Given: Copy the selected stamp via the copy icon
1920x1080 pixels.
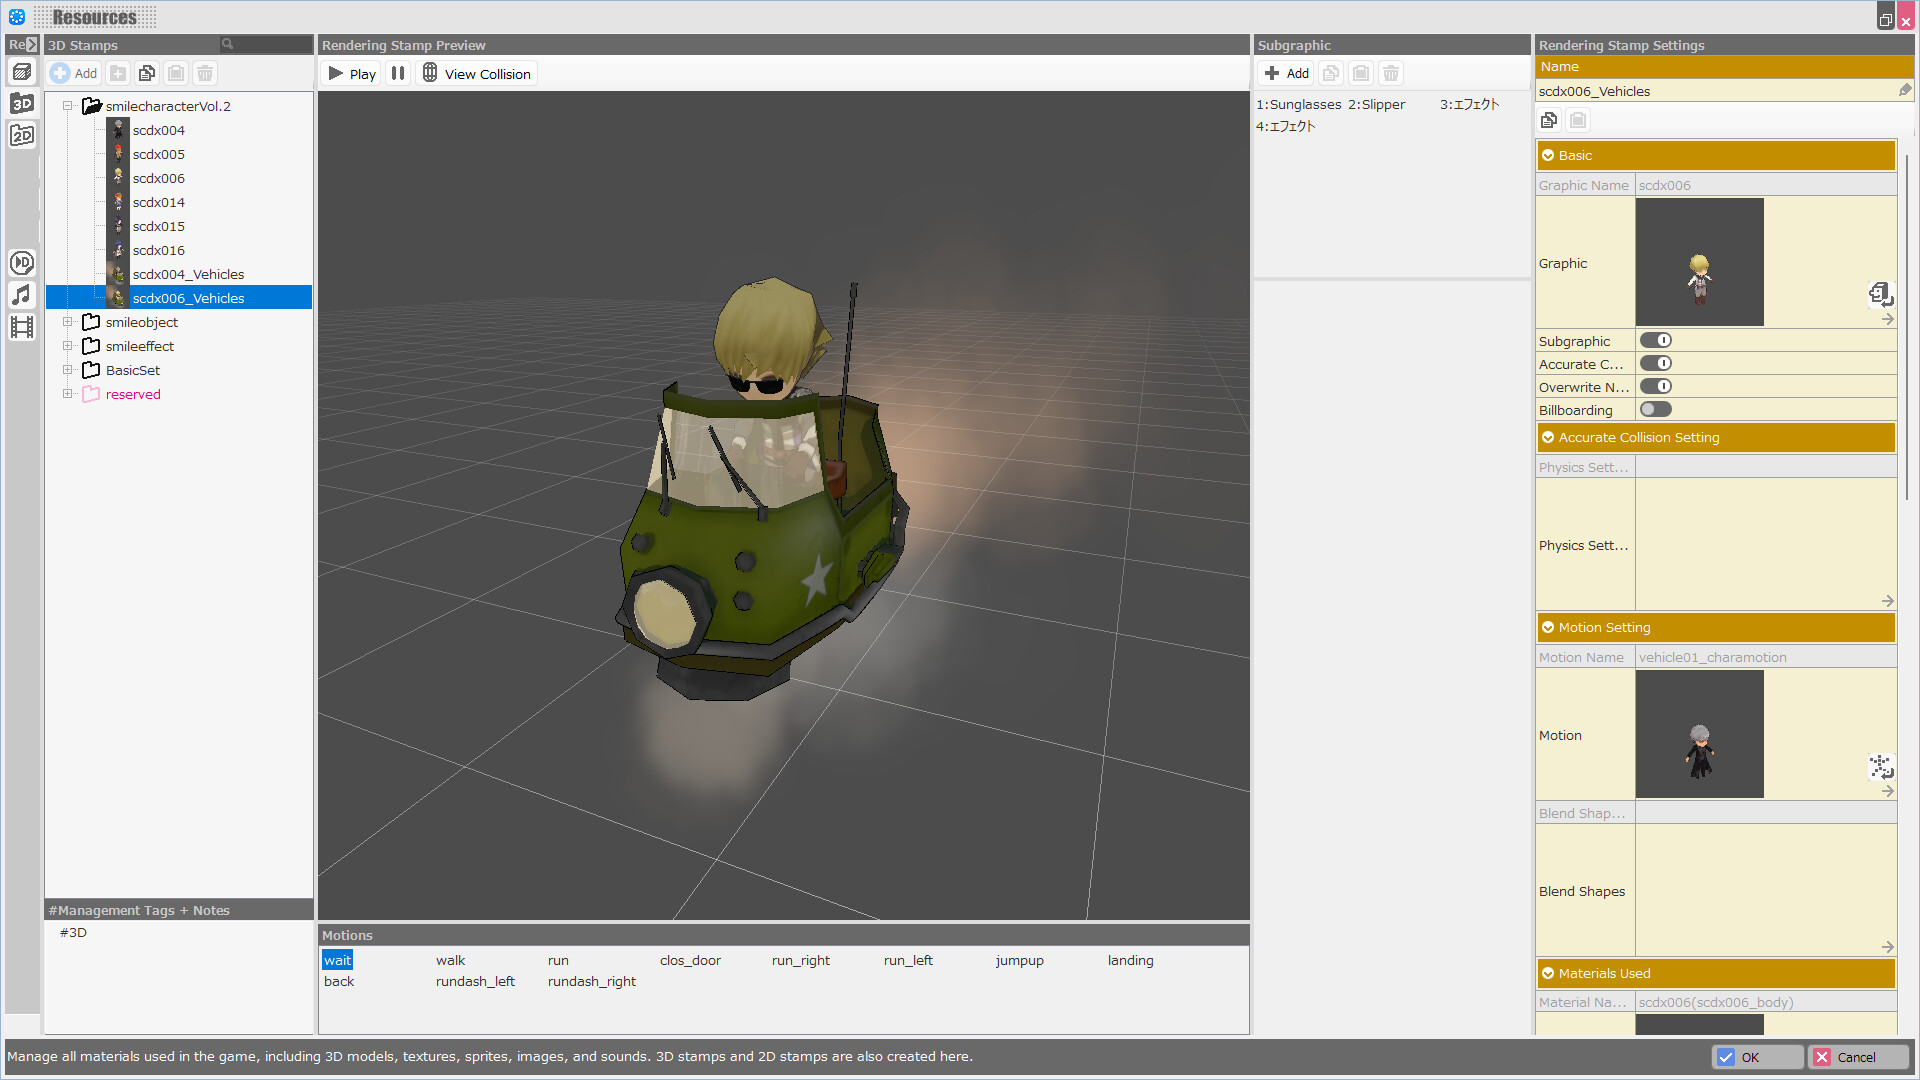Looking at the screenshot, I should 147,73.
